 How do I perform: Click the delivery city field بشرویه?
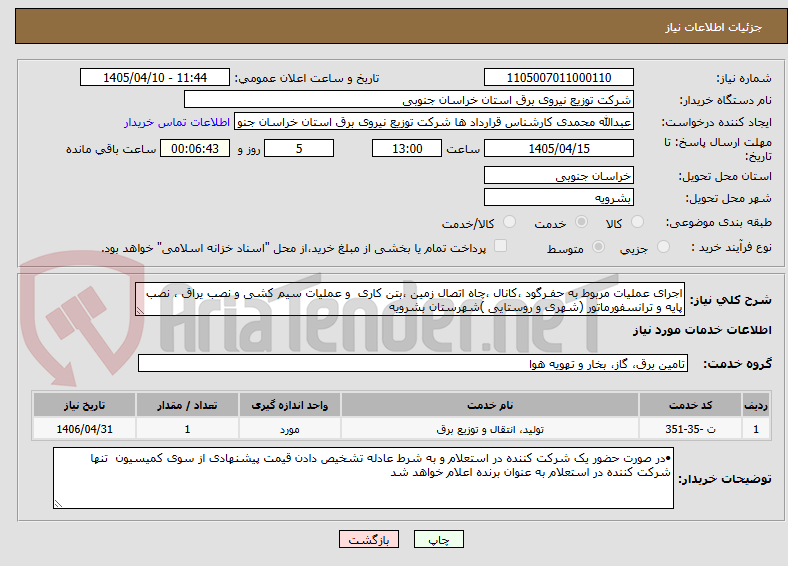(x=559, y=197)
